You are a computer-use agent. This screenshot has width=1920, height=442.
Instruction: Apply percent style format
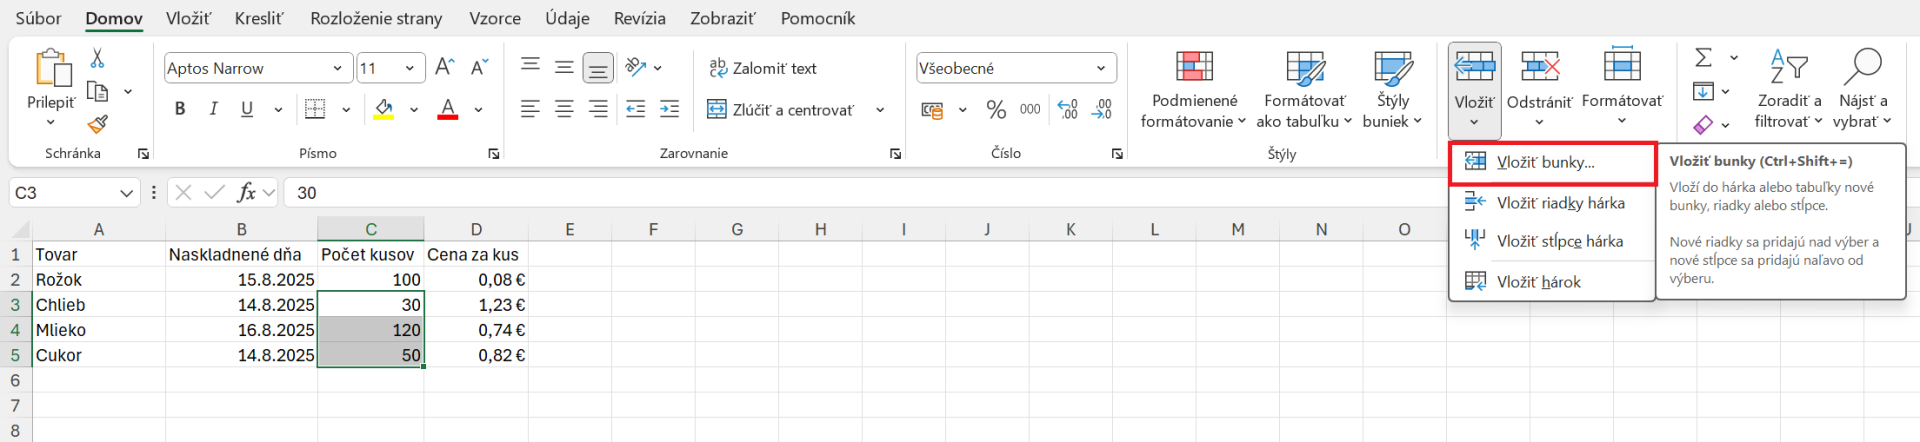[x=996, y=110]
